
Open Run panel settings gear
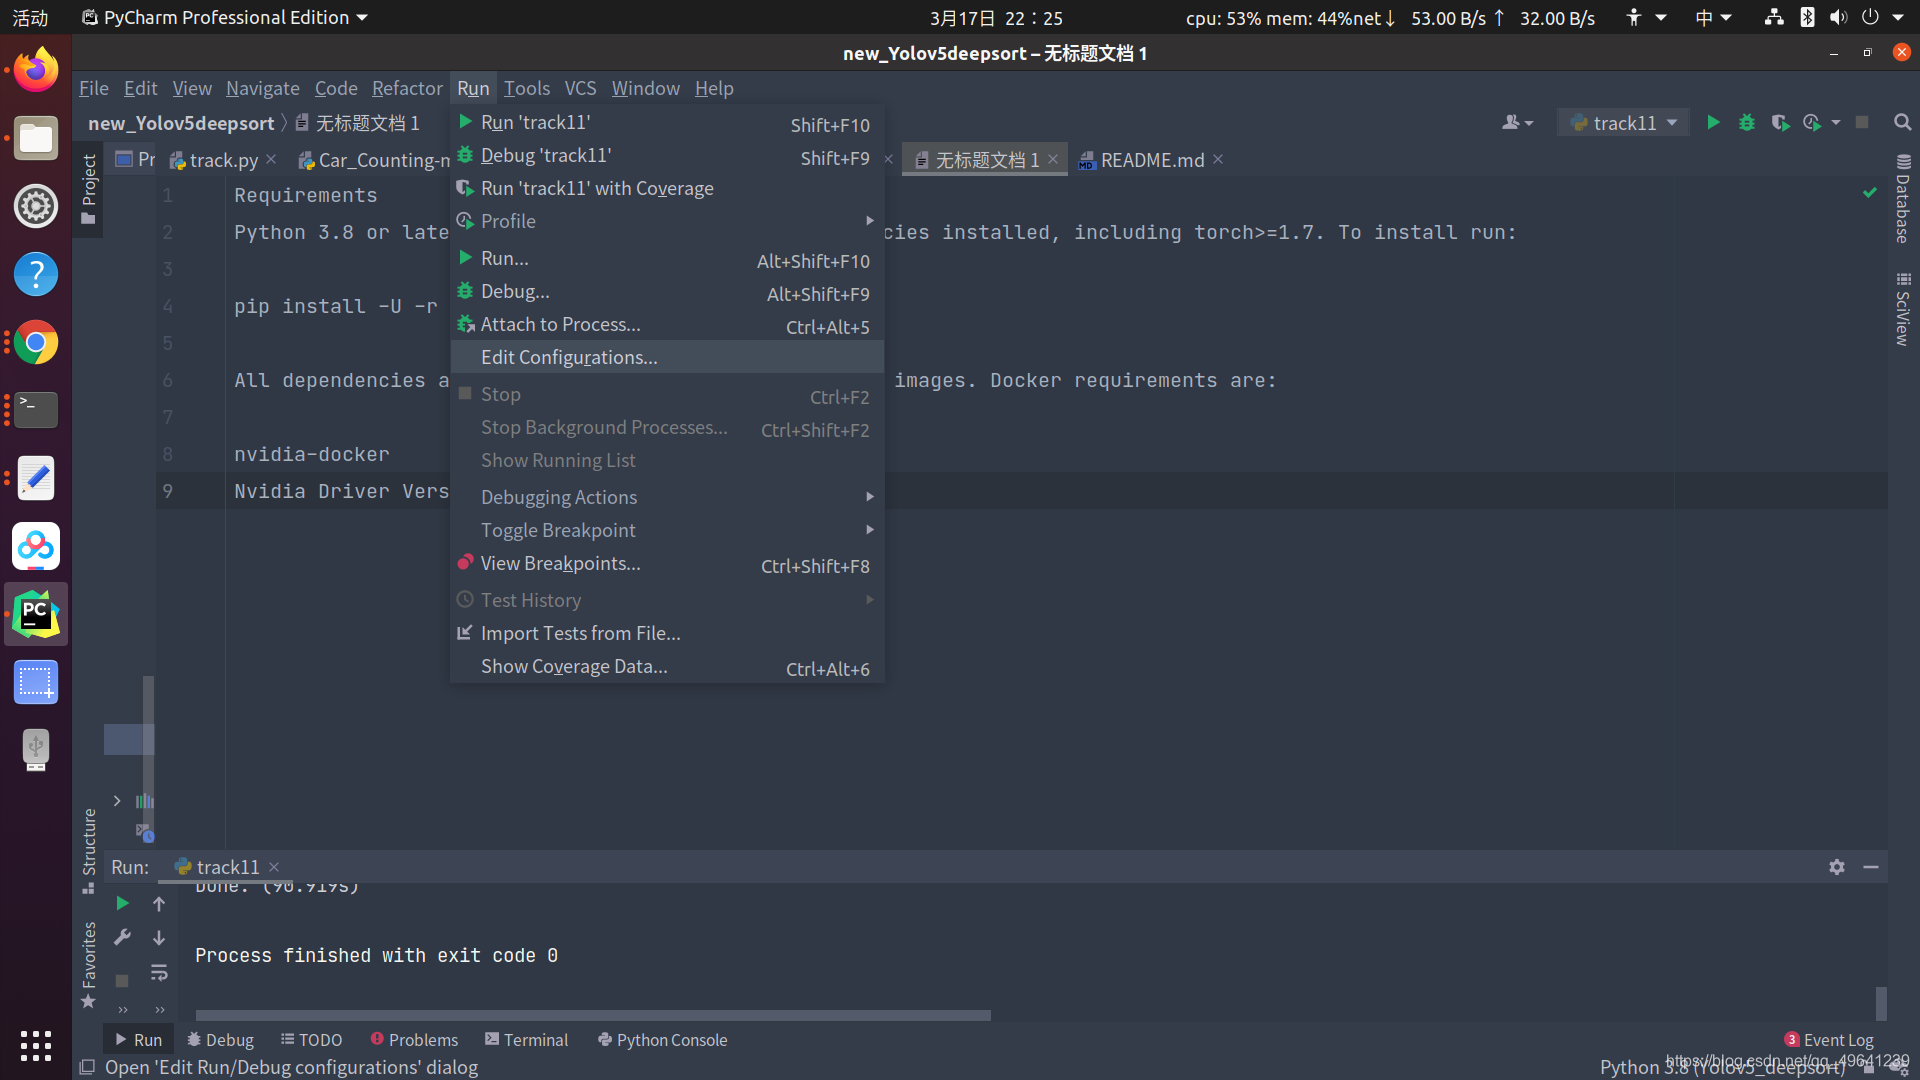coord(1837,867)
